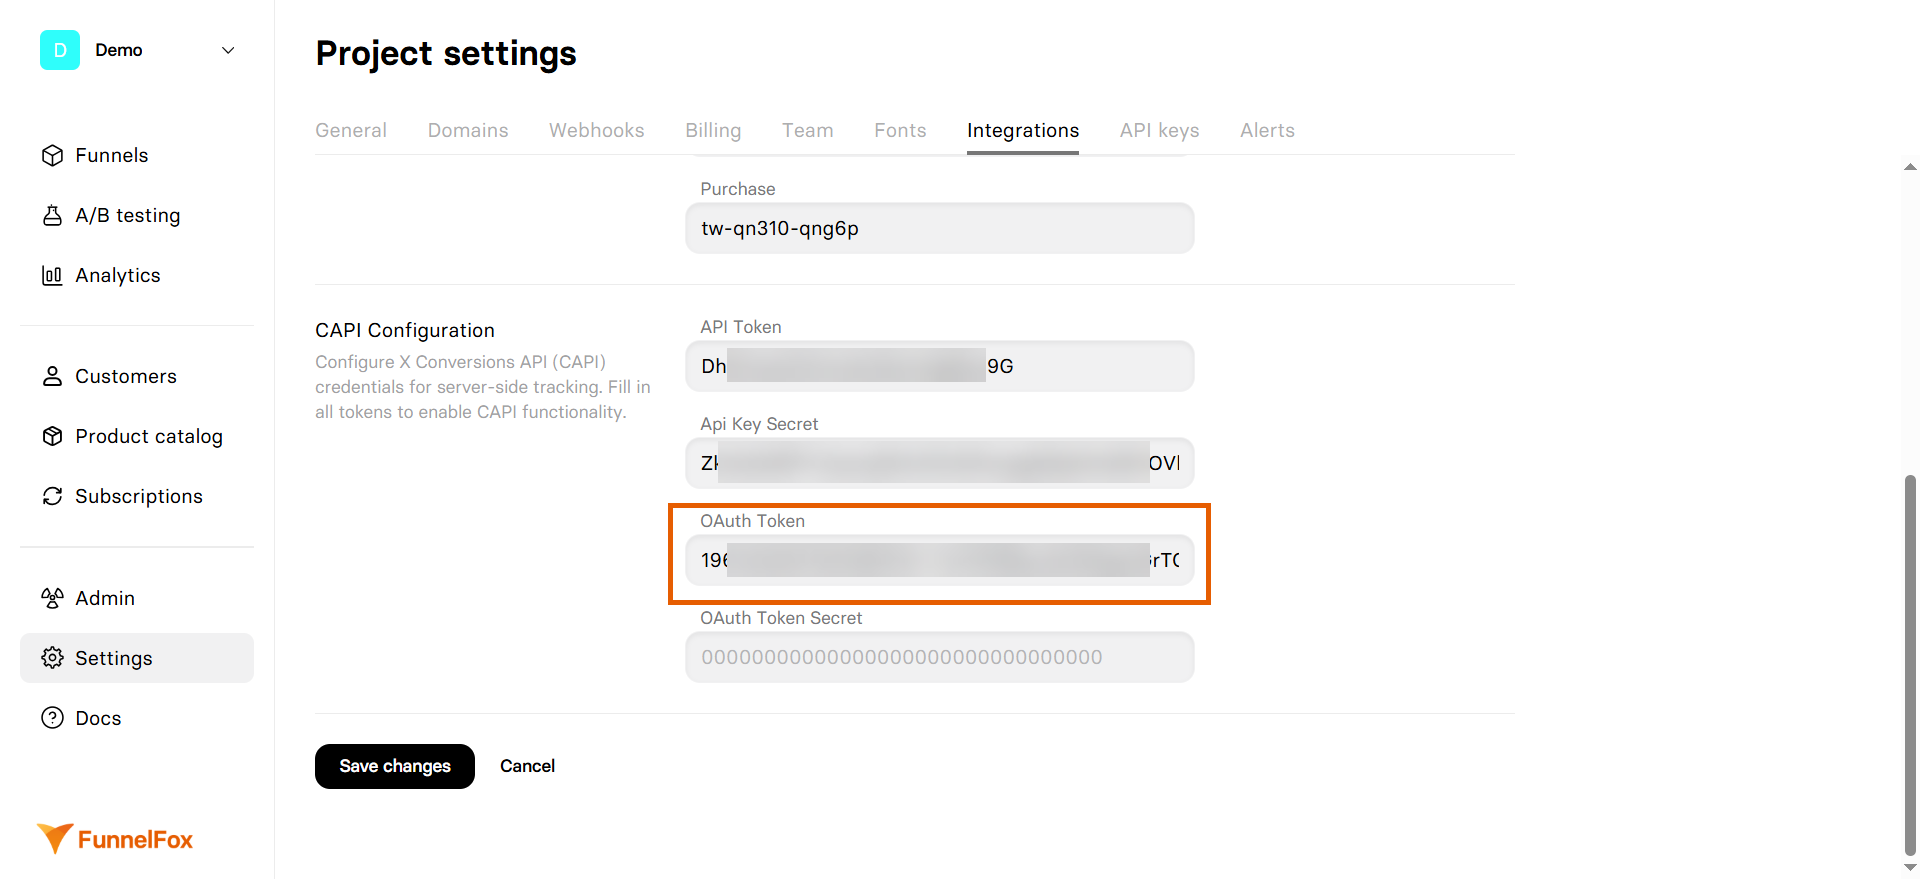Click the Cancel button
This screenshot has width=1920, height=879.
tap(527, 766)
